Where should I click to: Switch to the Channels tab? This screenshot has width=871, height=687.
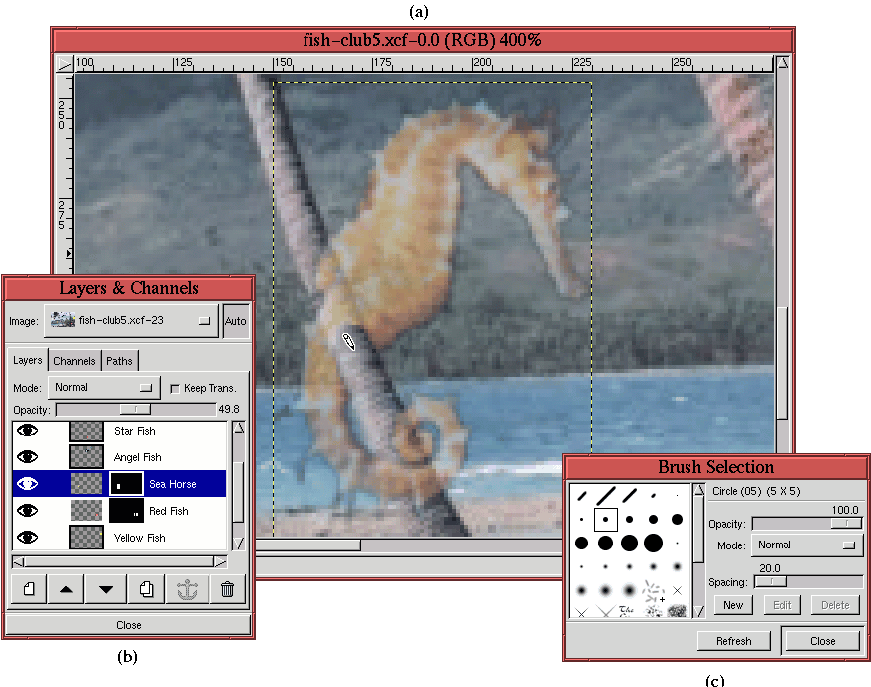74,361
